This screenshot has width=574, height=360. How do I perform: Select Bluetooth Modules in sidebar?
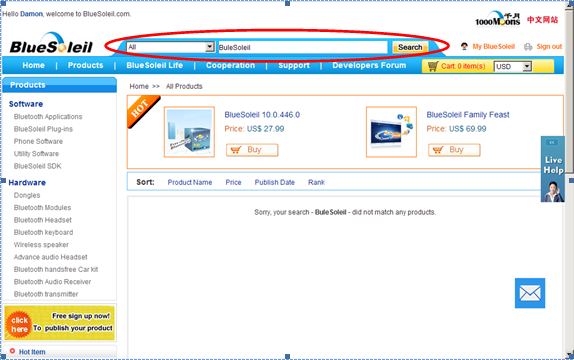click(x=42, y=208)
